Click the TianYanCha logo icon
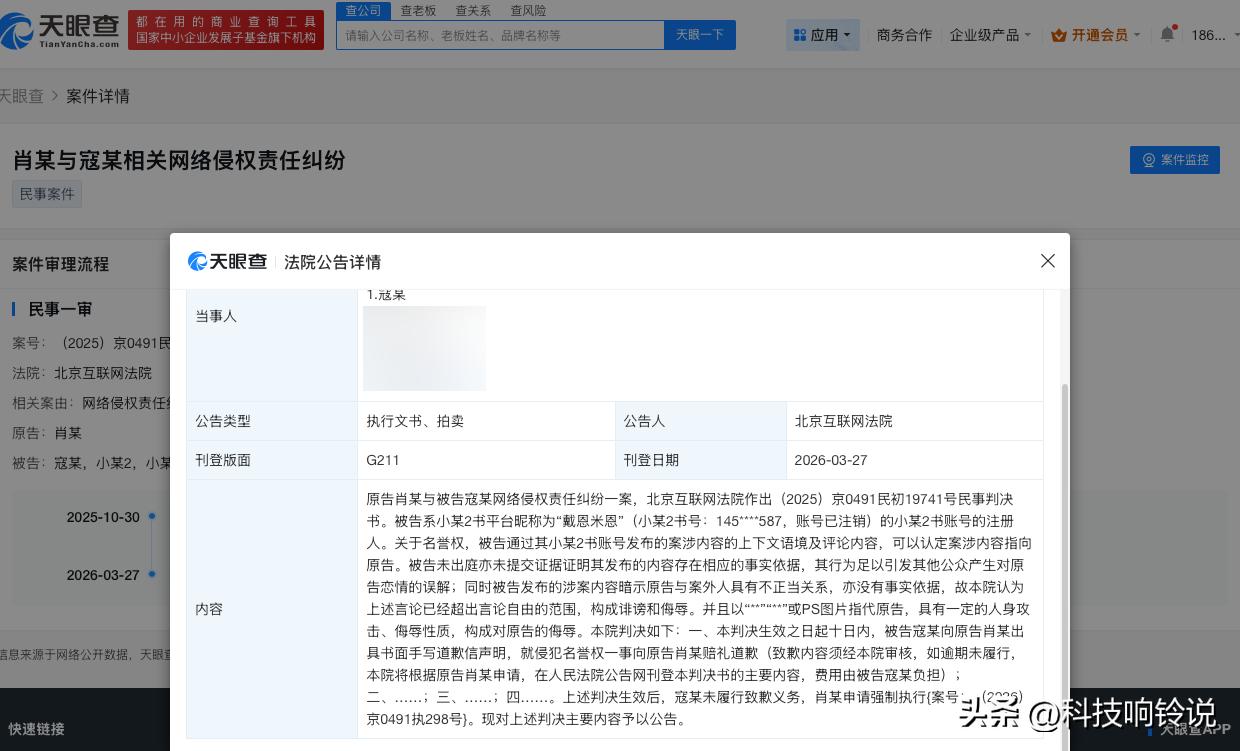The width and height of the screenshot is (1240, 751). (x=15, y=31)
